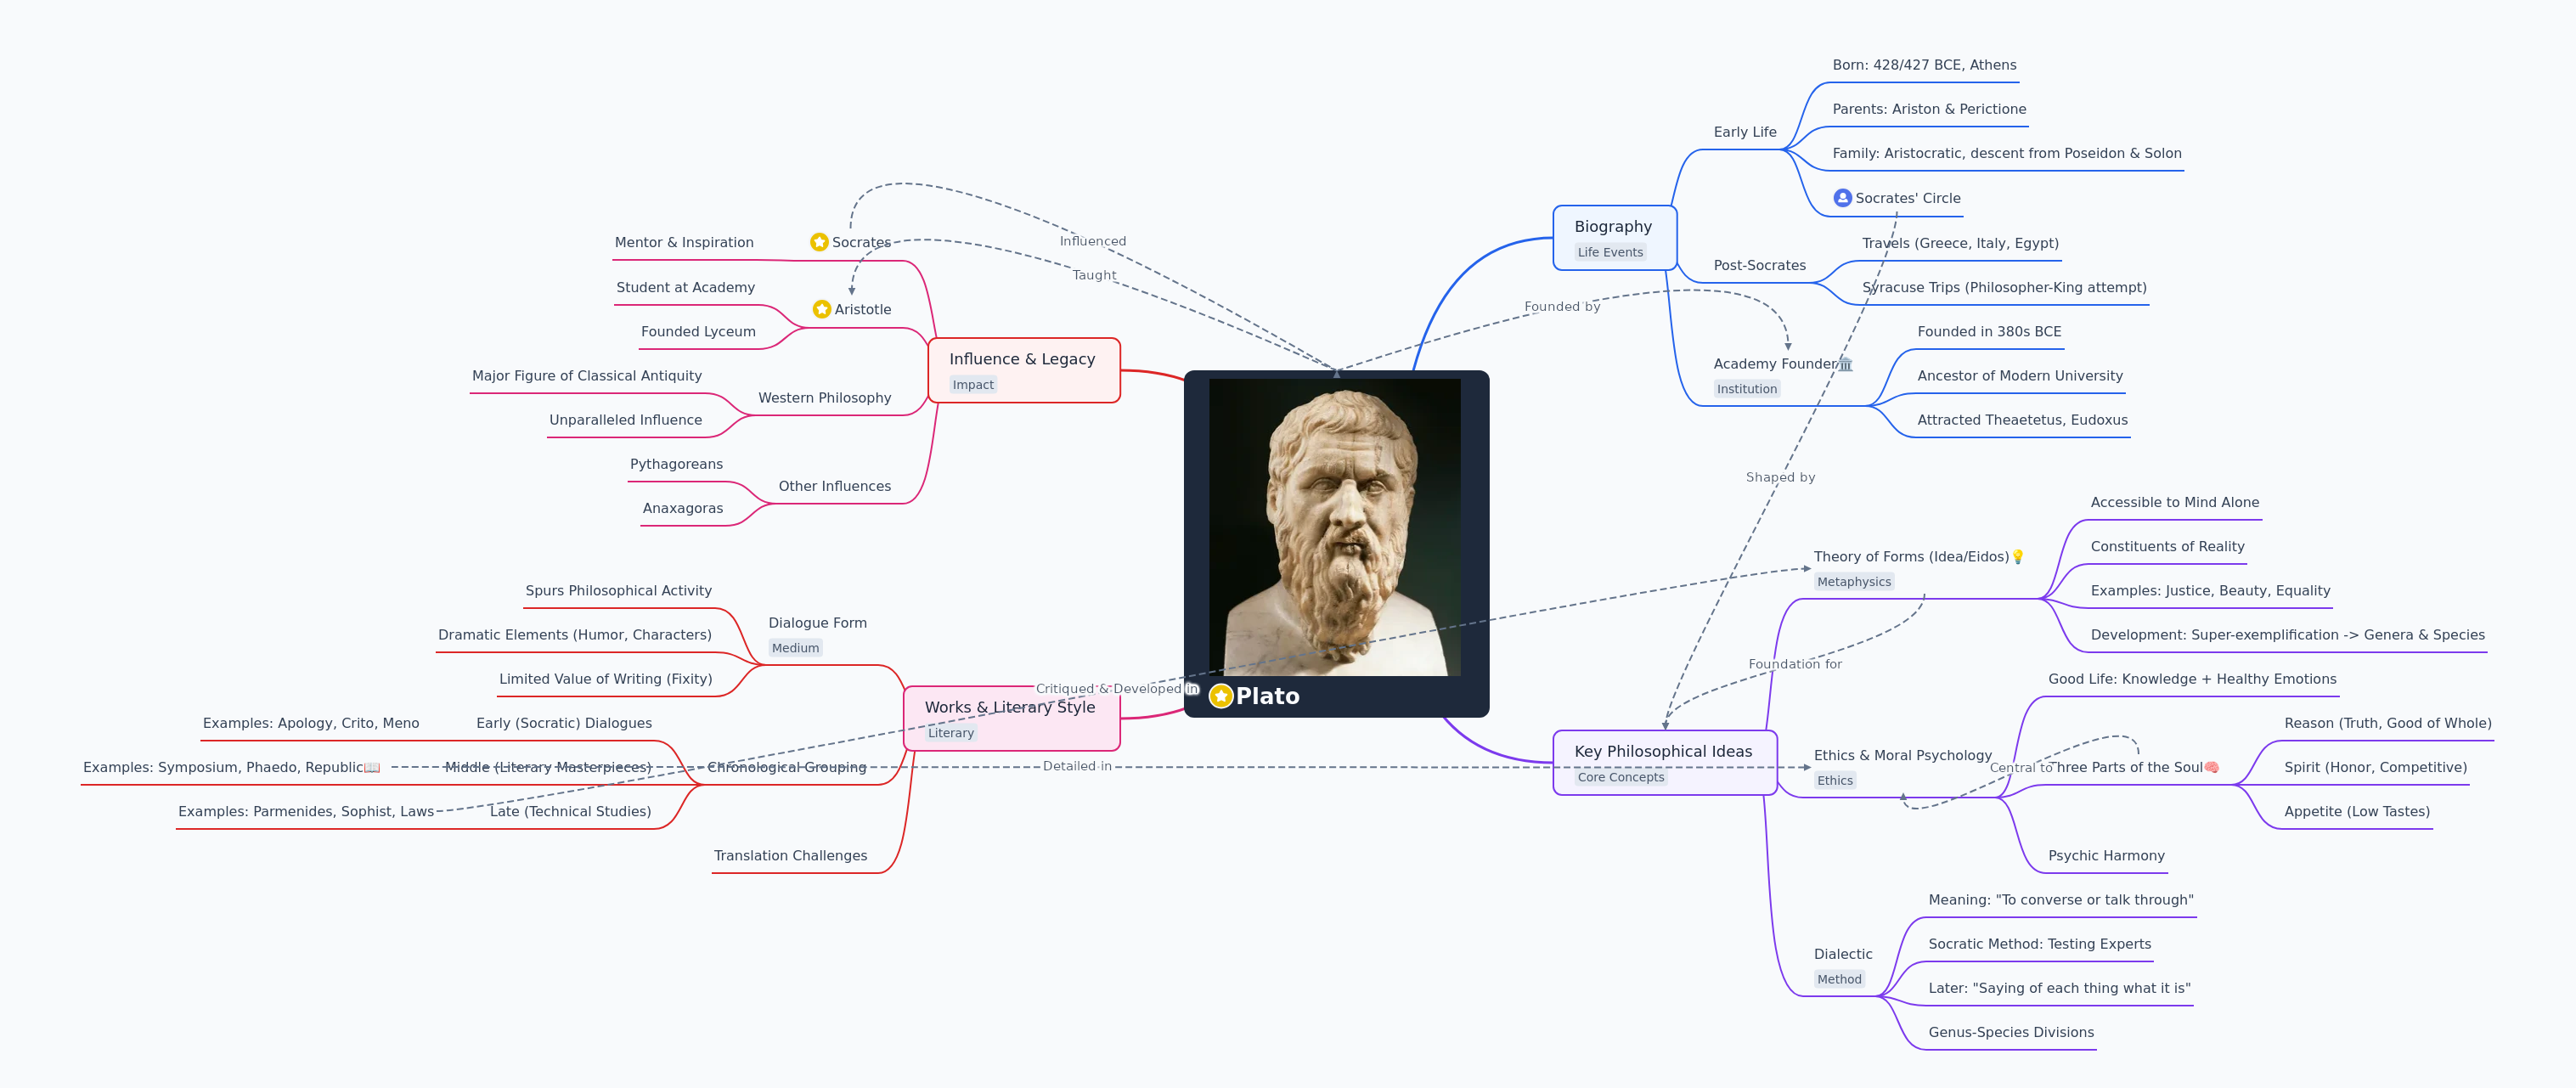
Task: Click 'Mentor & Inspiration'
Action: coord(684,242)
